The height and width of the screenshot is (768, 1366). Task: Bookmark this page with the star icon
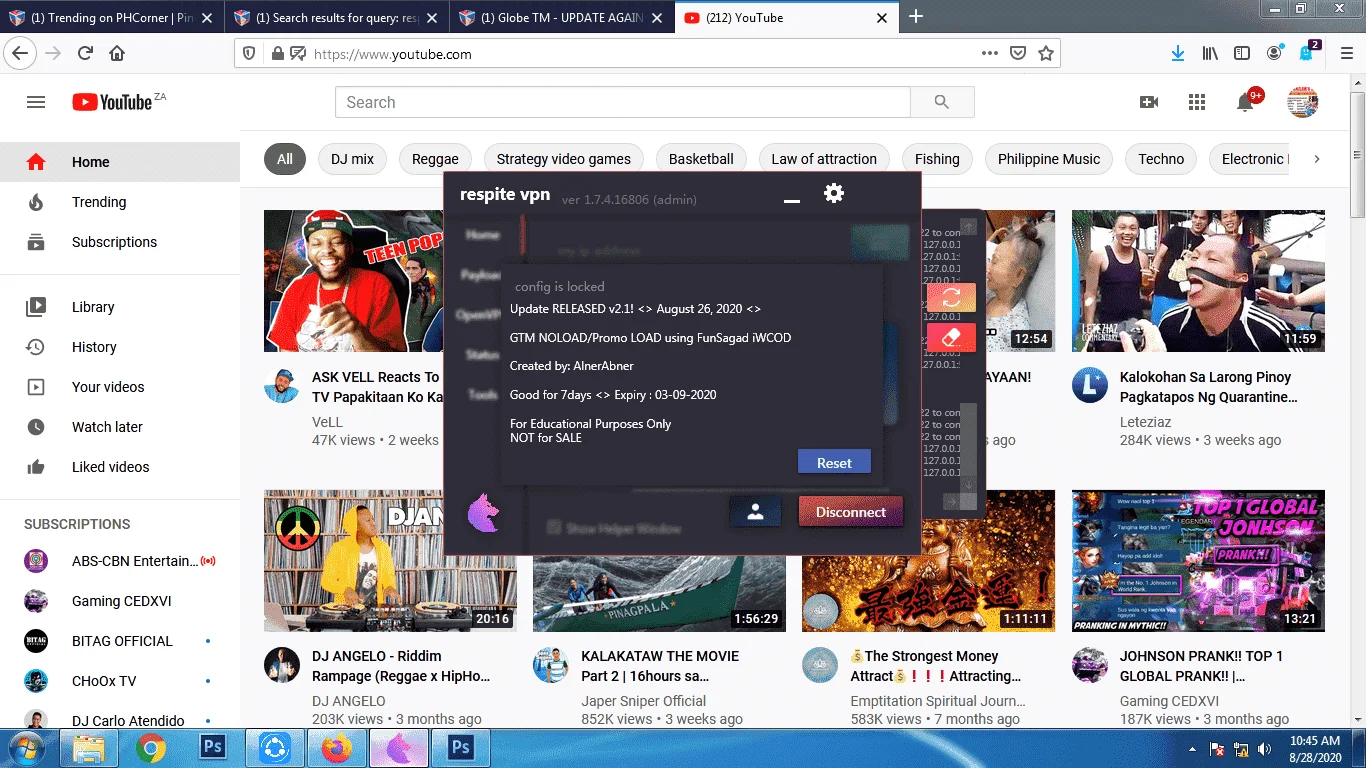[1046, 54]
